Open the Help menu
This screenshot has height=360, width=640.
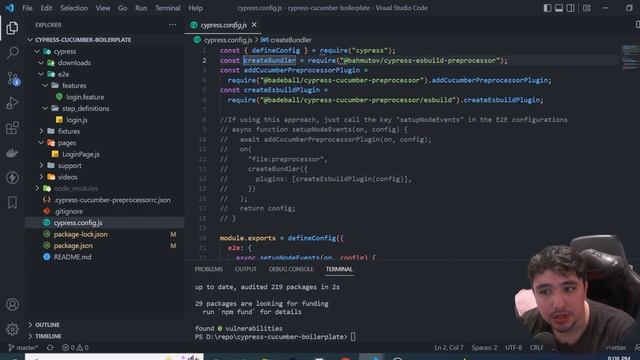pyautogui.click(x=196, y=8)
